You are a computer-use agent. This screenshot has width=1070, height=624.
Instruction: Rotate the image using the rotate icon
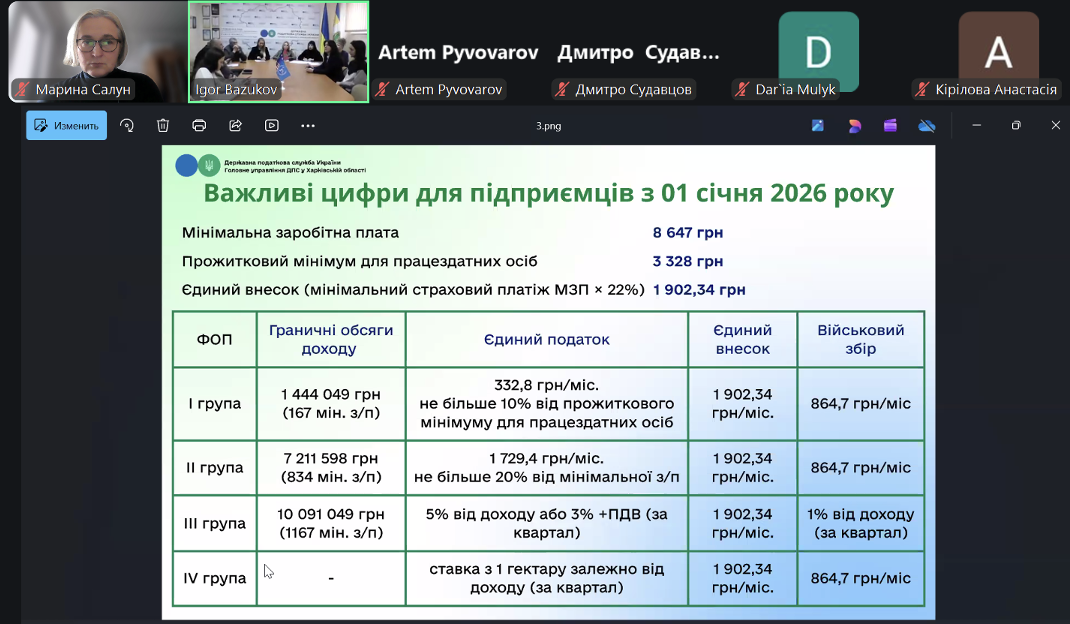[x=127, y=125]
